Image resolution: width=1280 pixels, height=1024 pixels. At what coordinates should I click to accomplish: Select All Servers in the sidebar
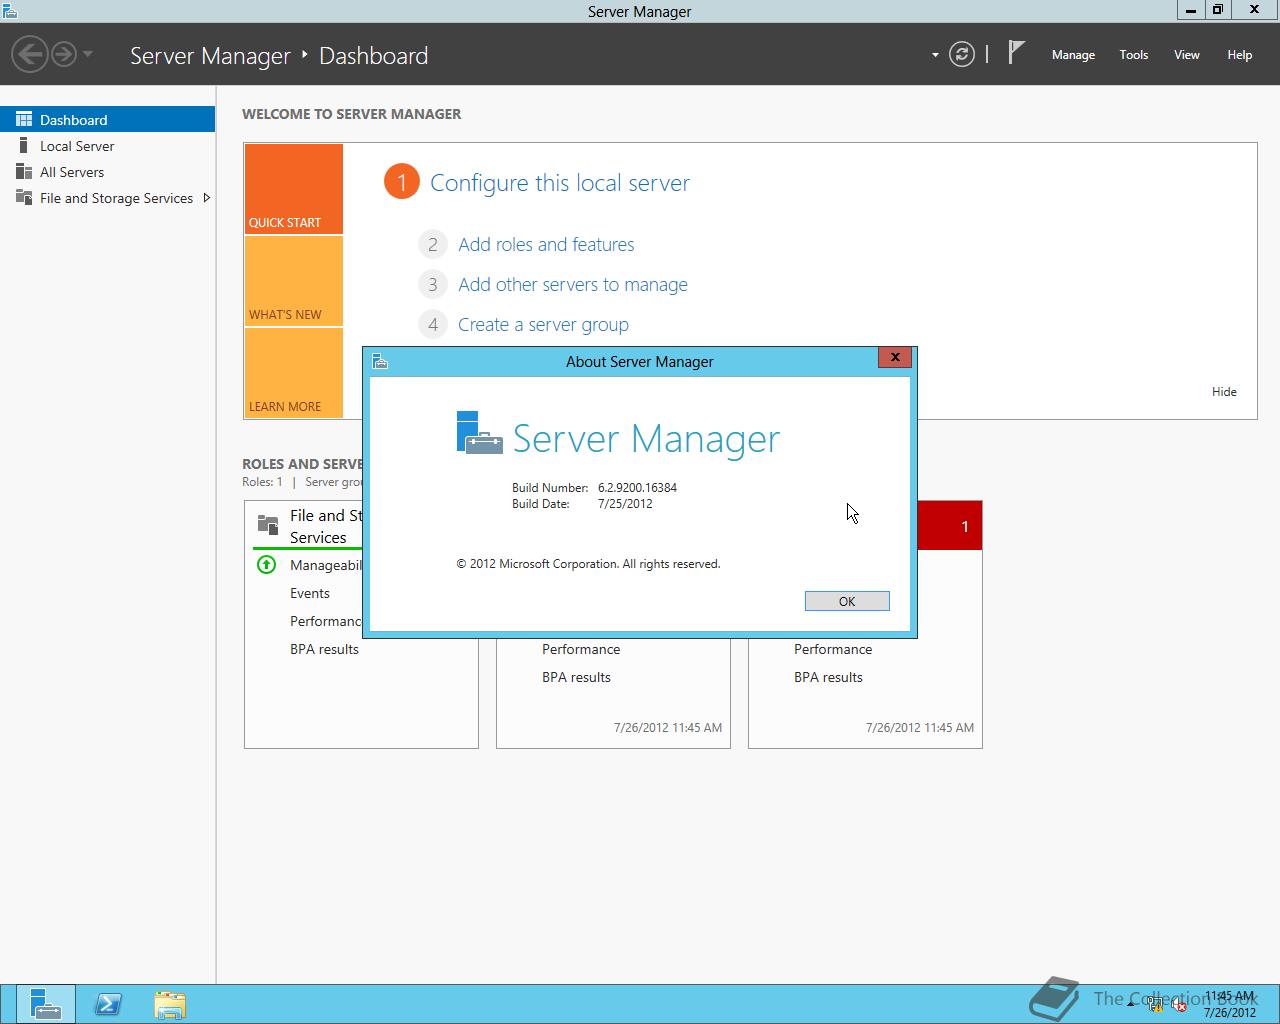pyautogui.click(x=107, y=172)
